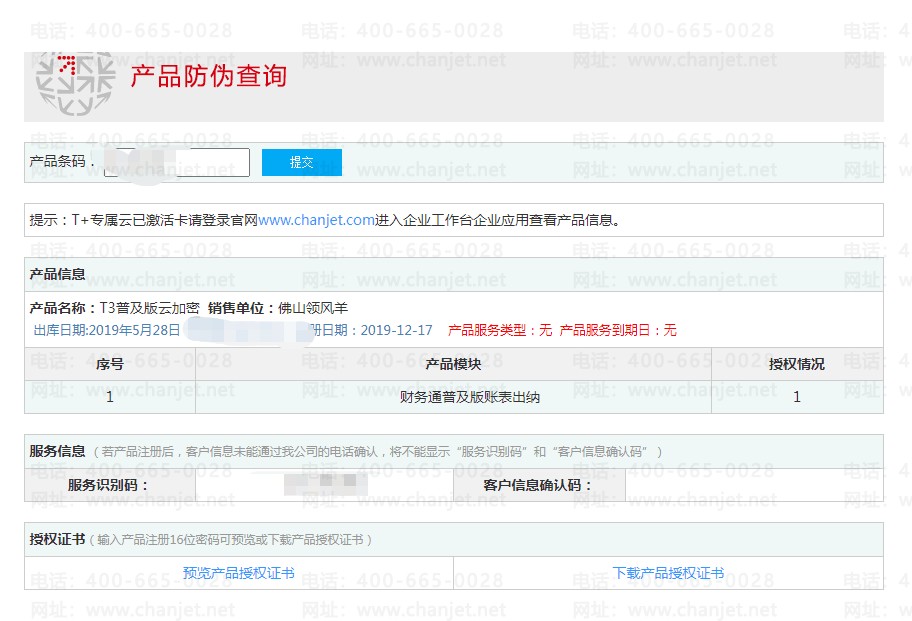Click the 序号 column header
The height and width of the screenshot is (621, 912).
110,364
